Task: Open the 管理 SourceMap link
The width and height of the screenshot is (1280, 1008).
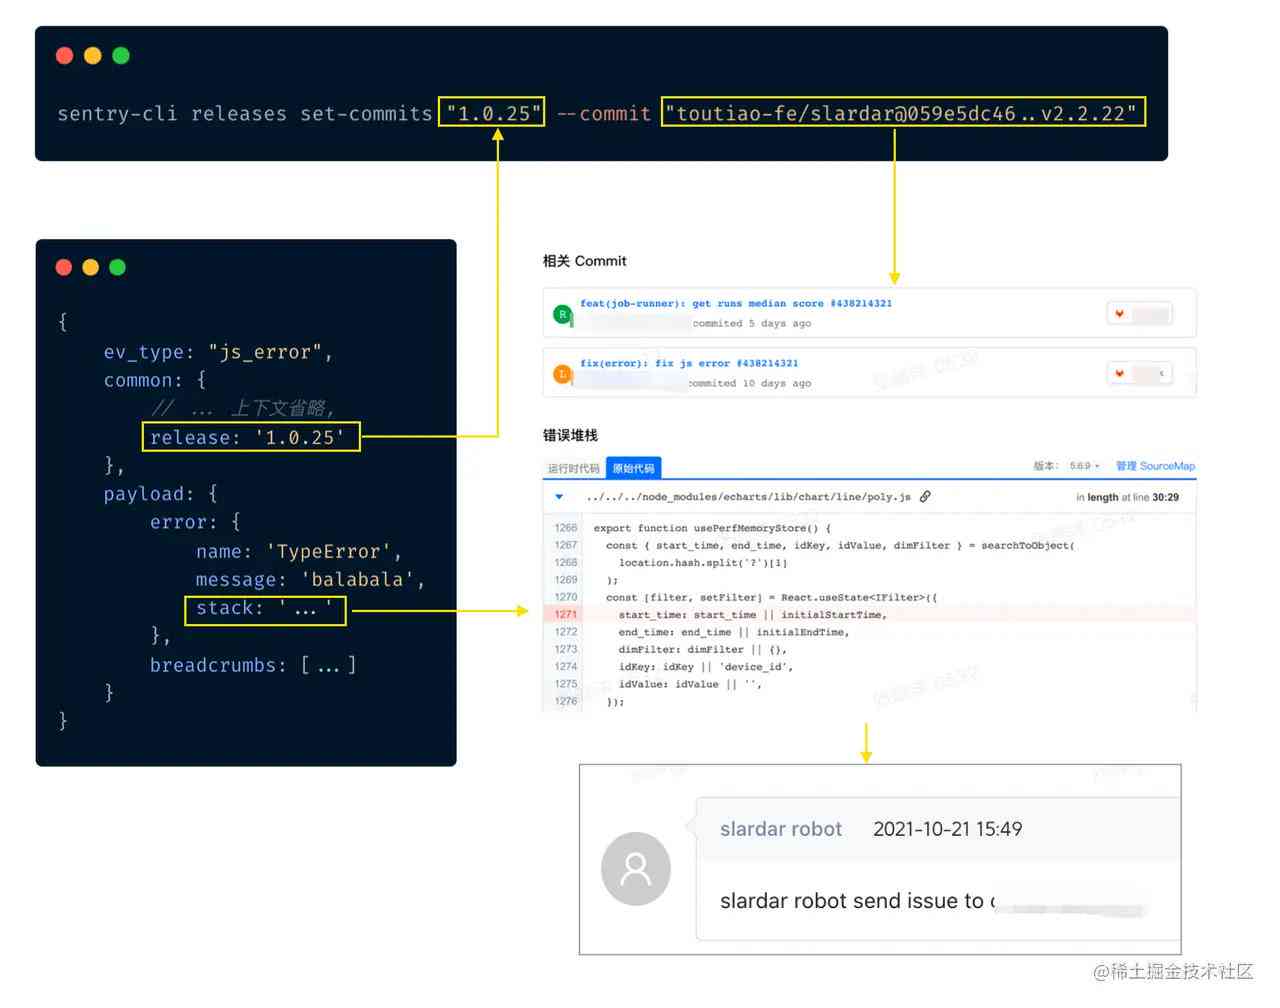Action: tap(1155, 466)
